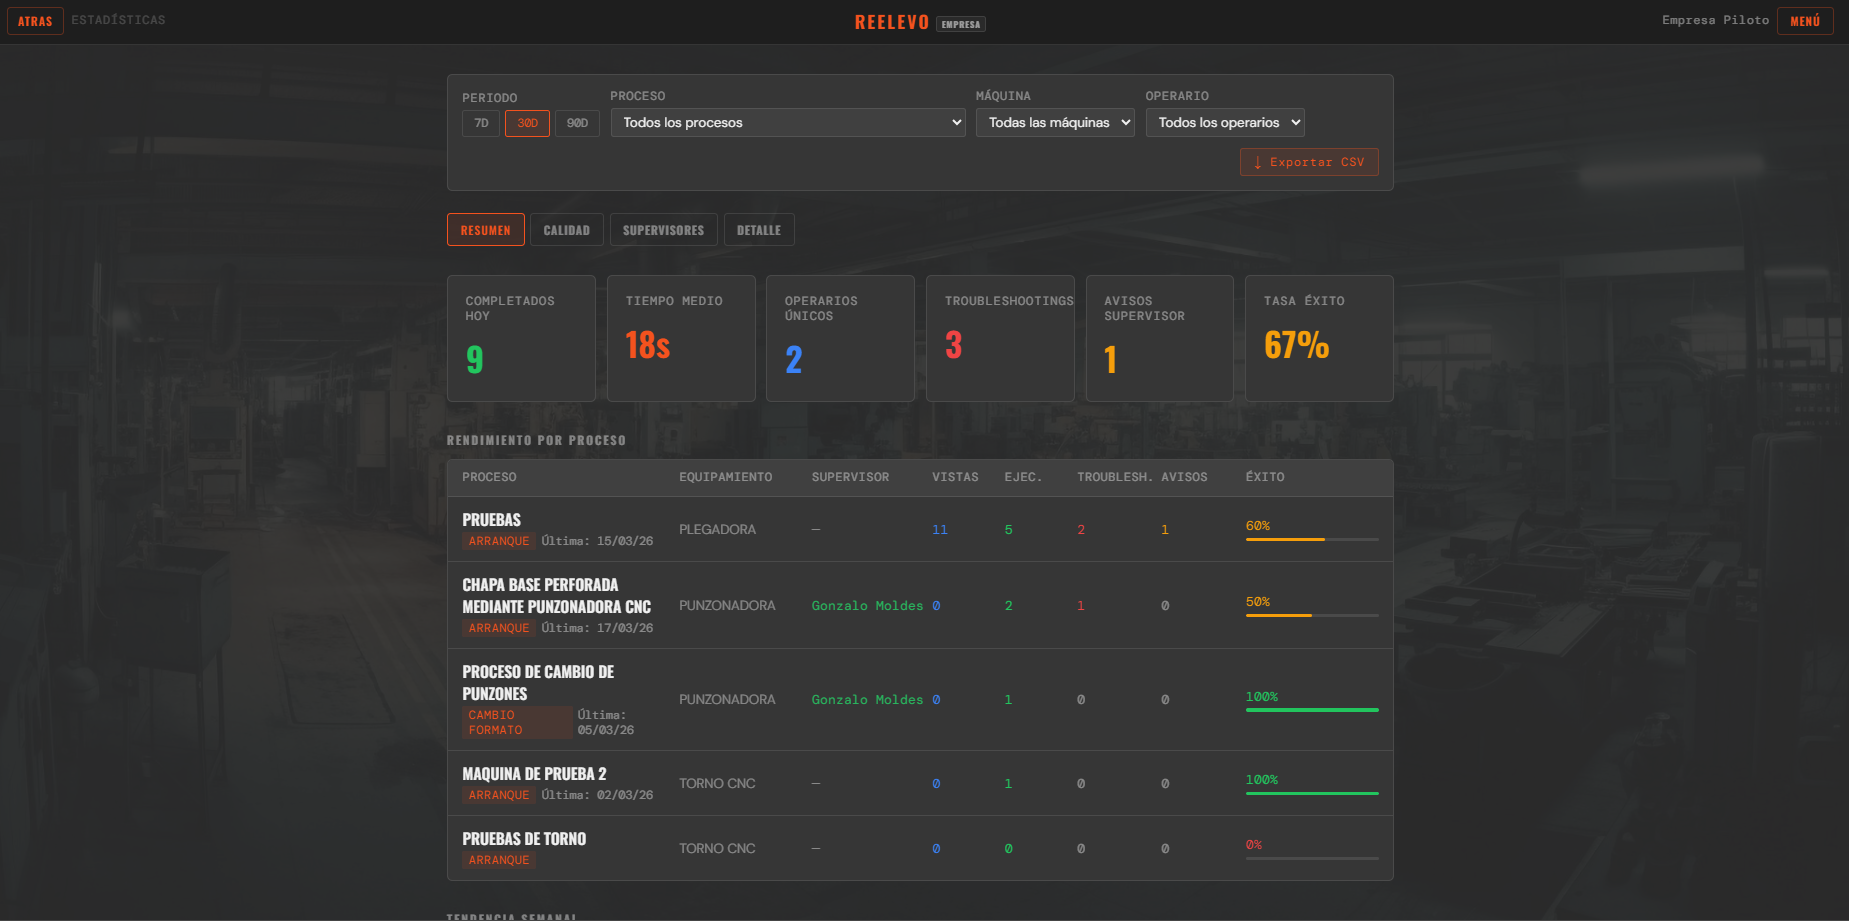This screenshot has height=921, width=1849.
Task: Click the EMPRESA badge next to the logo
Action: tap(961, 23)
